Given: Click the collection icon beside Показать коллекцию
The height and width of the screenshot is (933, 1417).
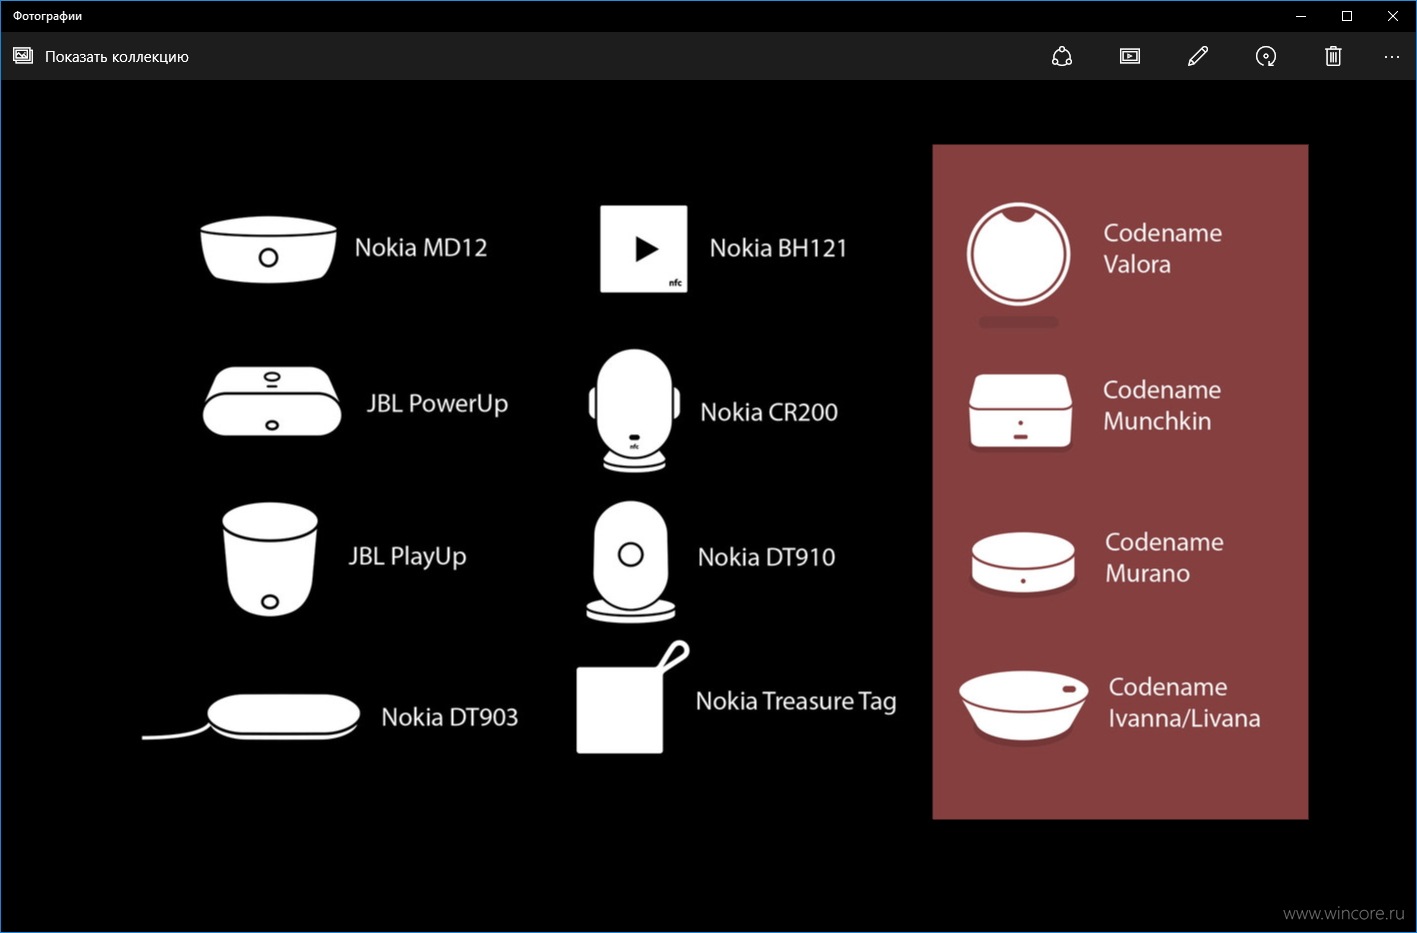Looking at the screenshot, I should coord(23,56).
